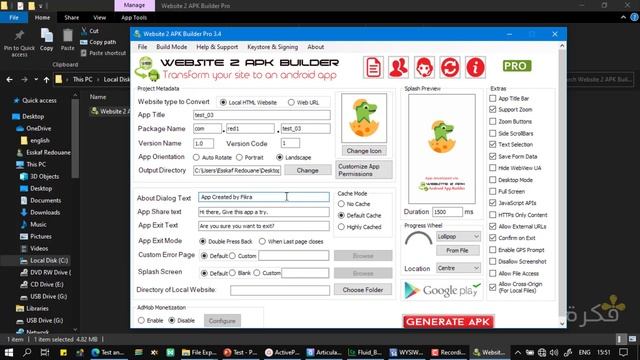
Task: Click the Change Icon button
Action: pos(364,151)
